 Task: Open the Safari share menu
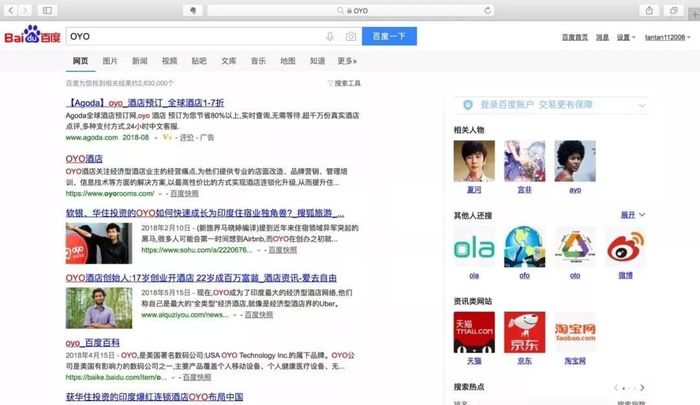click(649, 10)
